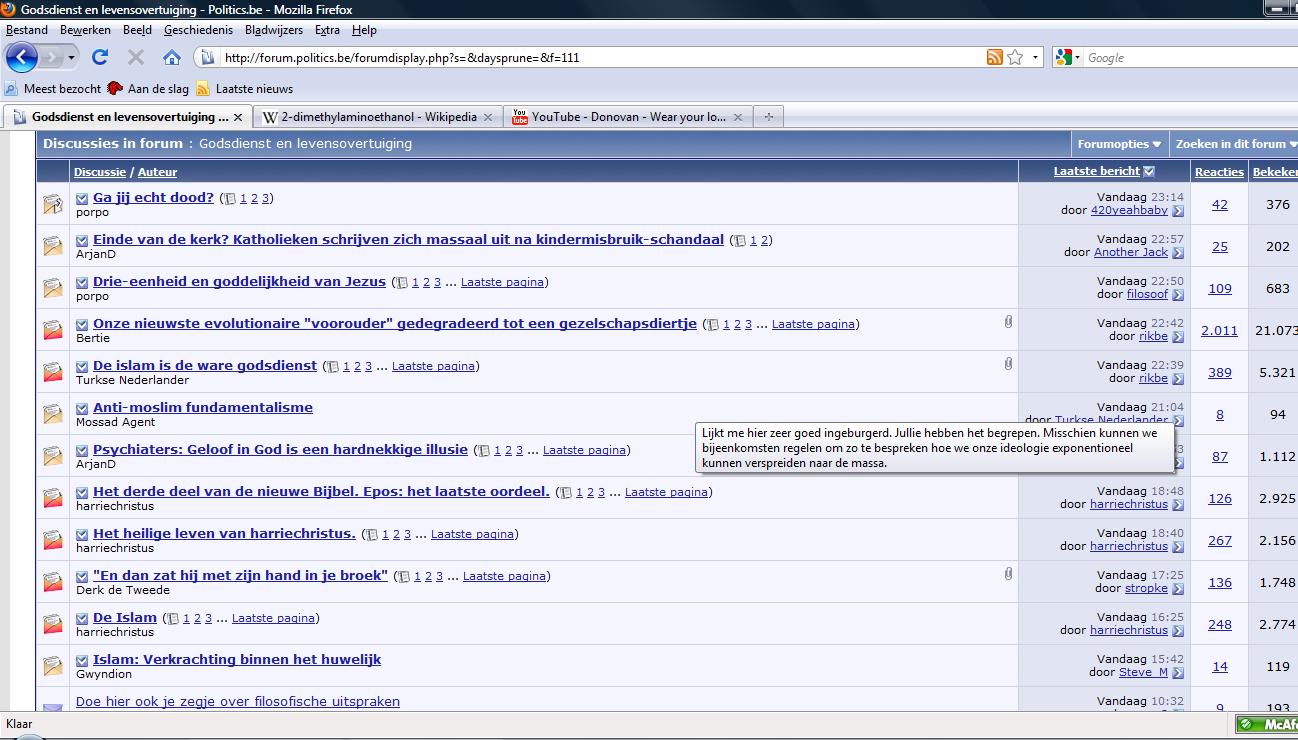Click the browser Back arrow button
Screen dimensions: 1298x740
[22, 58]
